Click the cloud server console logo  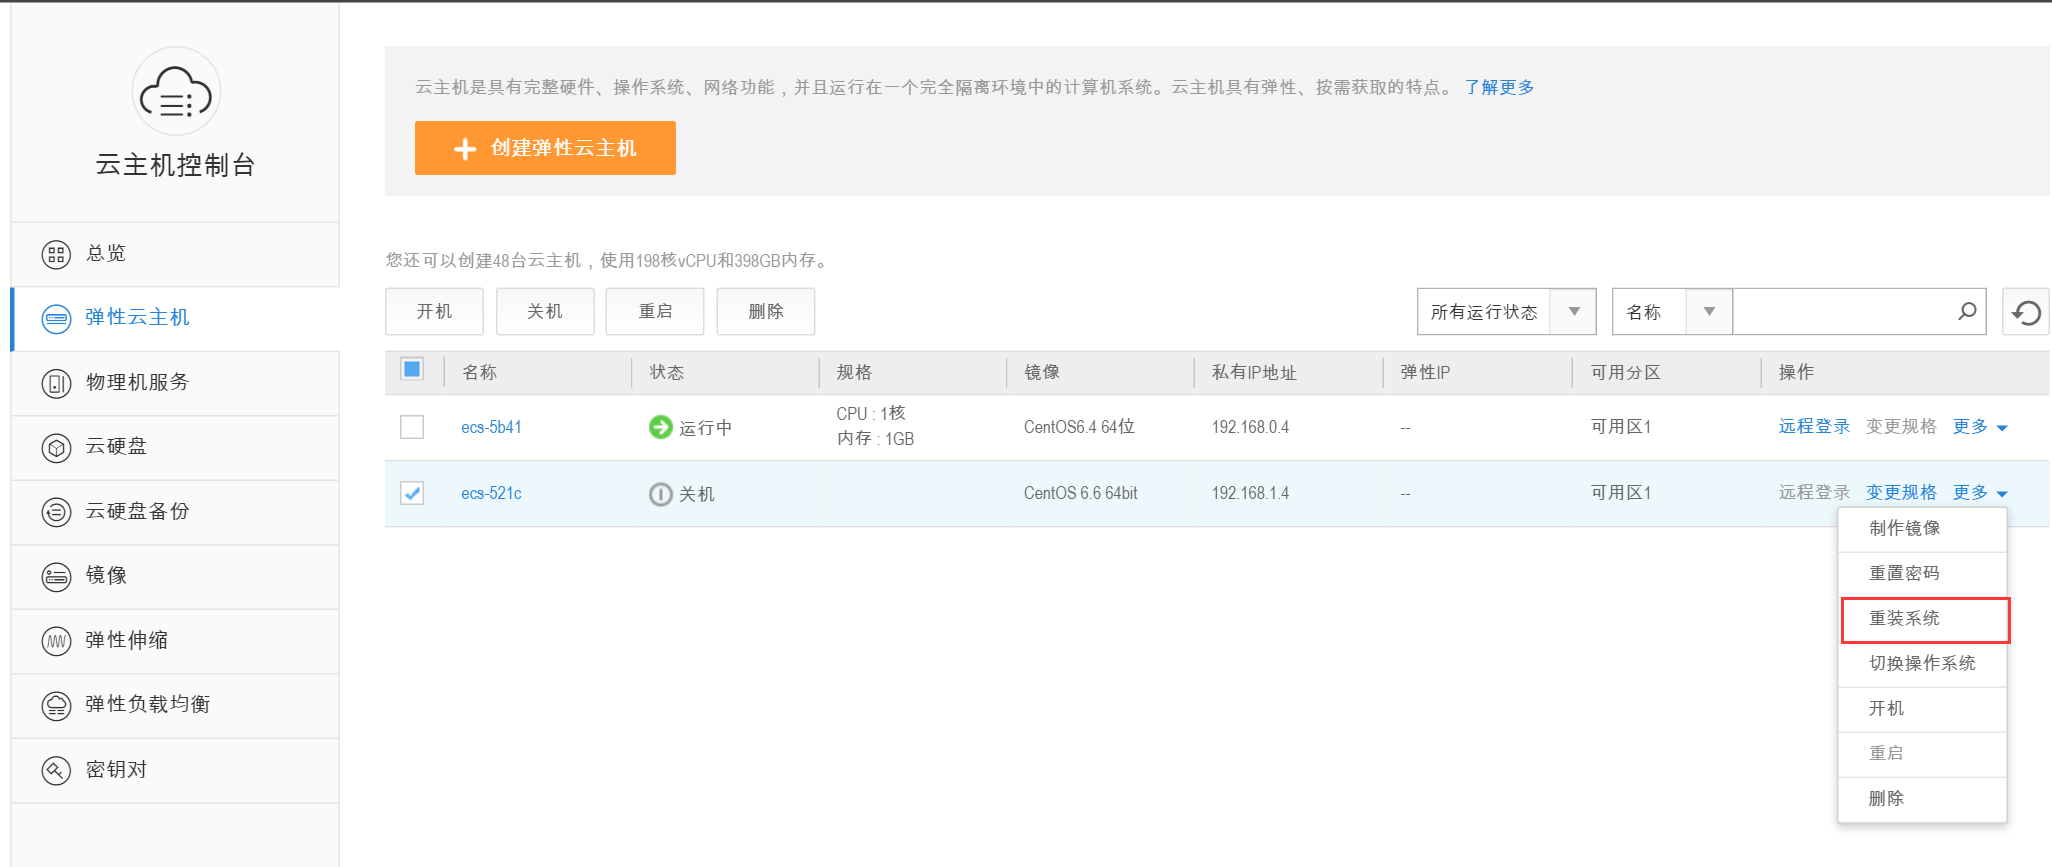[x=176, y=92]
